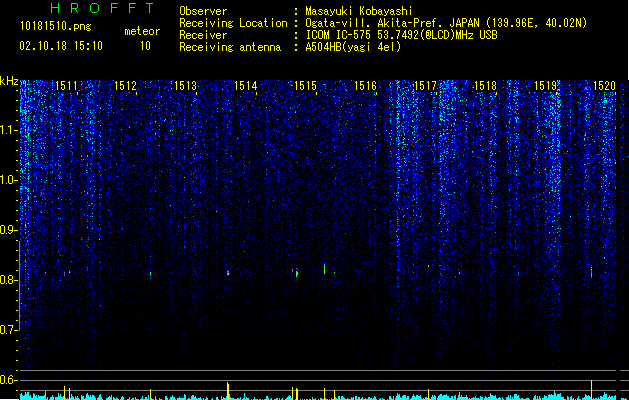This screenshot has height=400, width=629.
Task: Click the Receiving Location value line
Action: coord(446,23)
